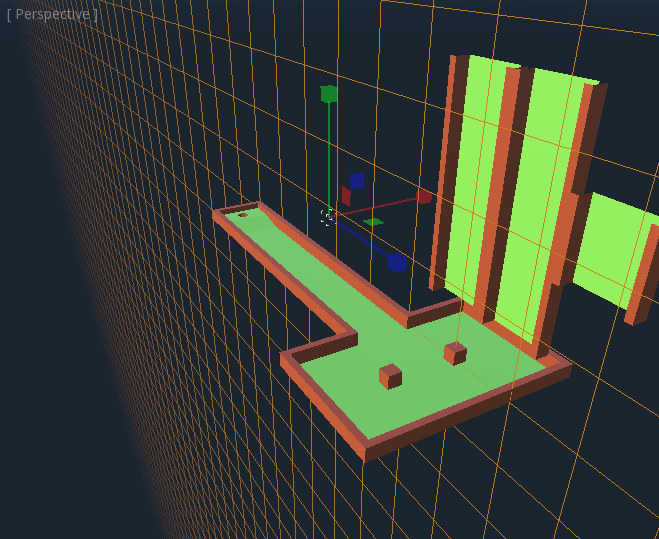This screenshot has width=659, height=539.
Task: Click the wide green floor area
Action: [420, 390]
